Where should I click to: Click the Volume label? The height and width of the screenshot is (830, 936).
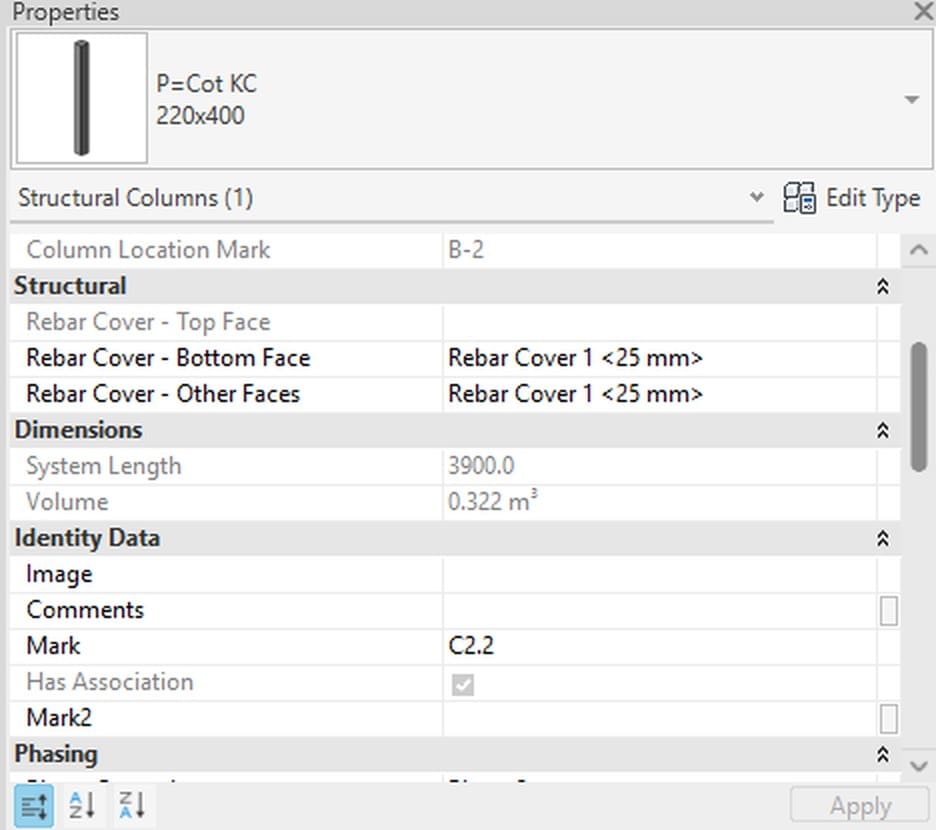[x=67, y=502]
